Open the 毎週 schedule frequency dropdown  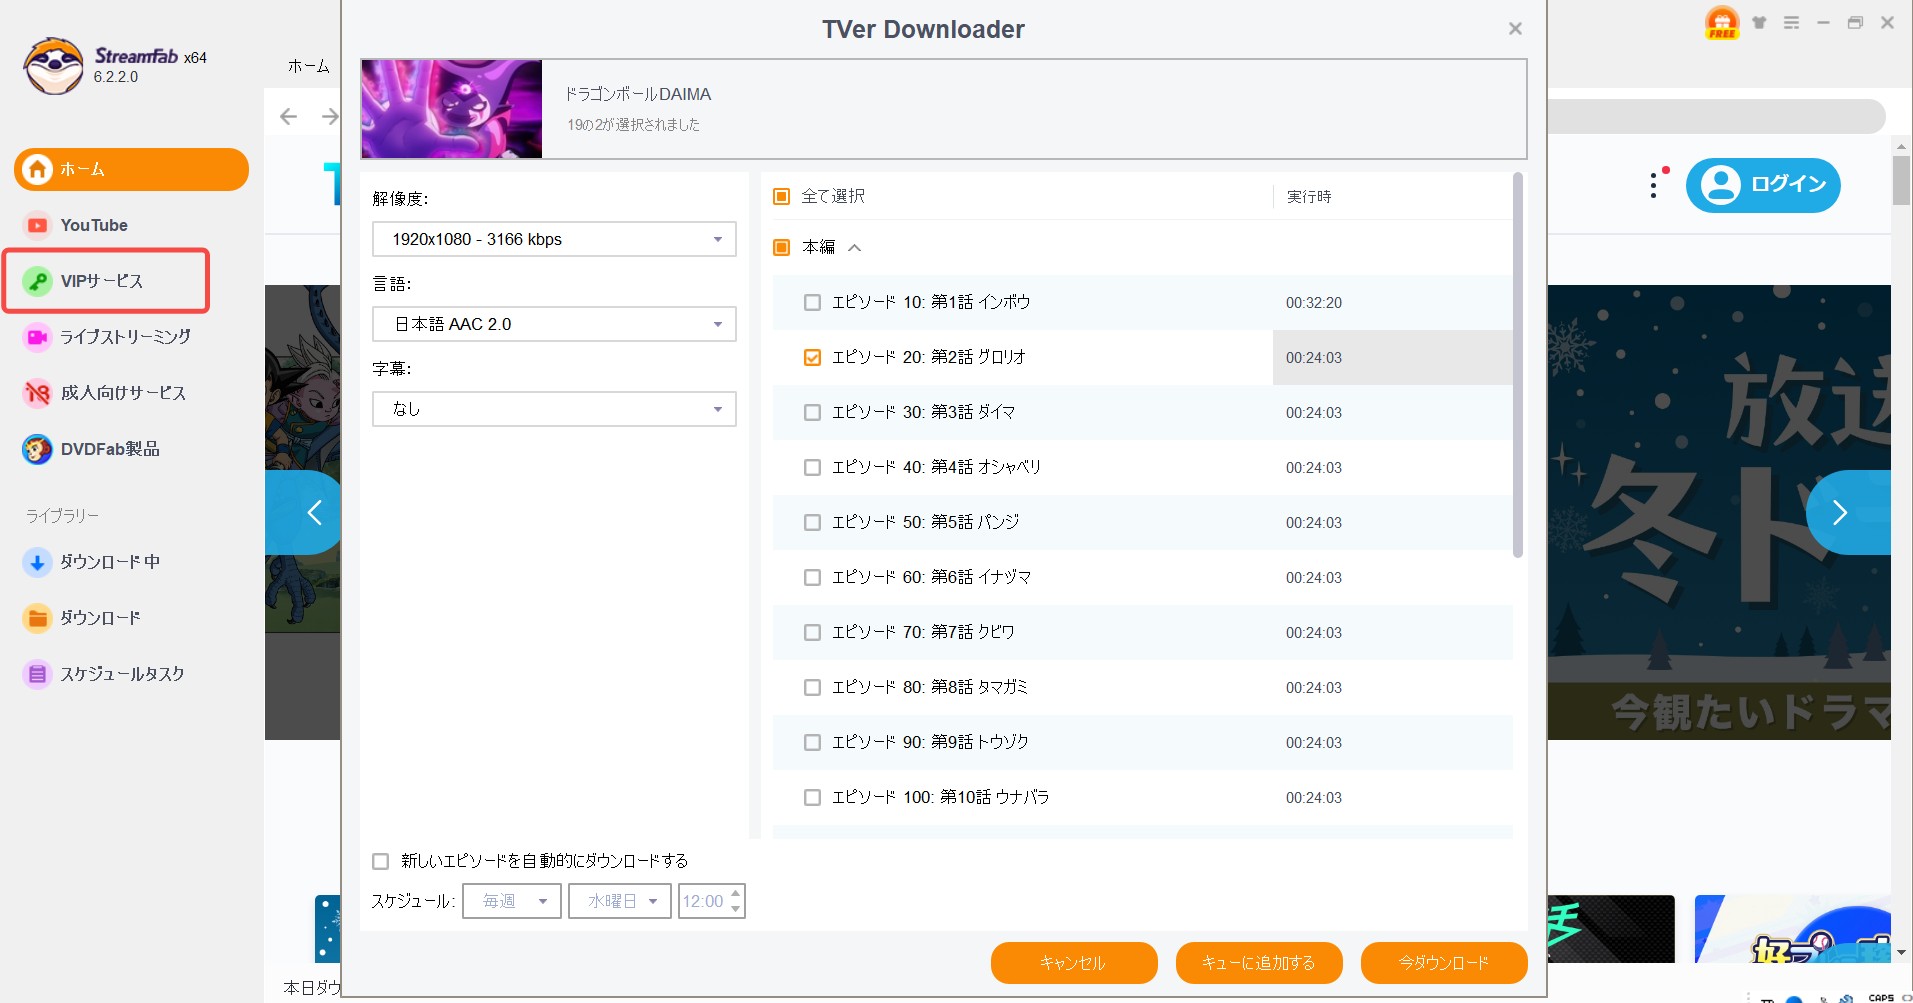coord(512,901)
